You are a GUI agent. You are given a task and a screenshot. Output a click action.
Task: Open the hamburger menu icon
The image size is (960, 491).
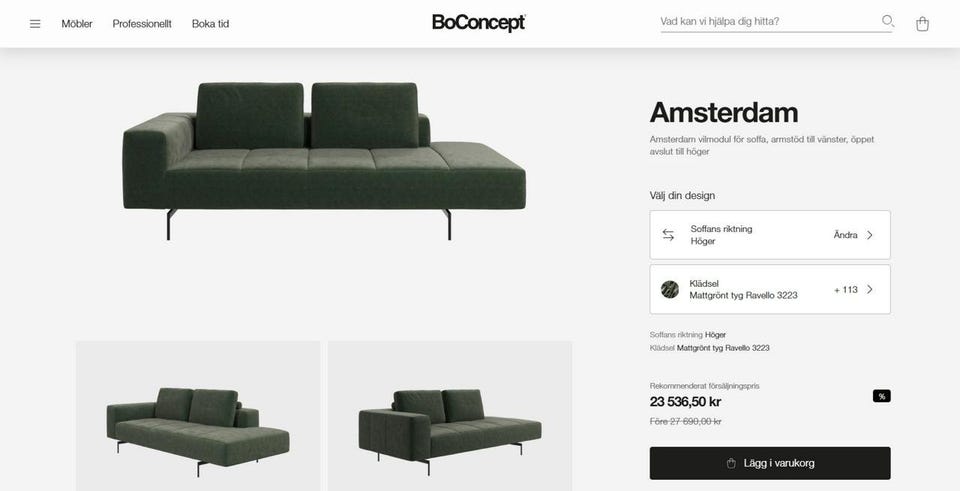coord(35,24)
